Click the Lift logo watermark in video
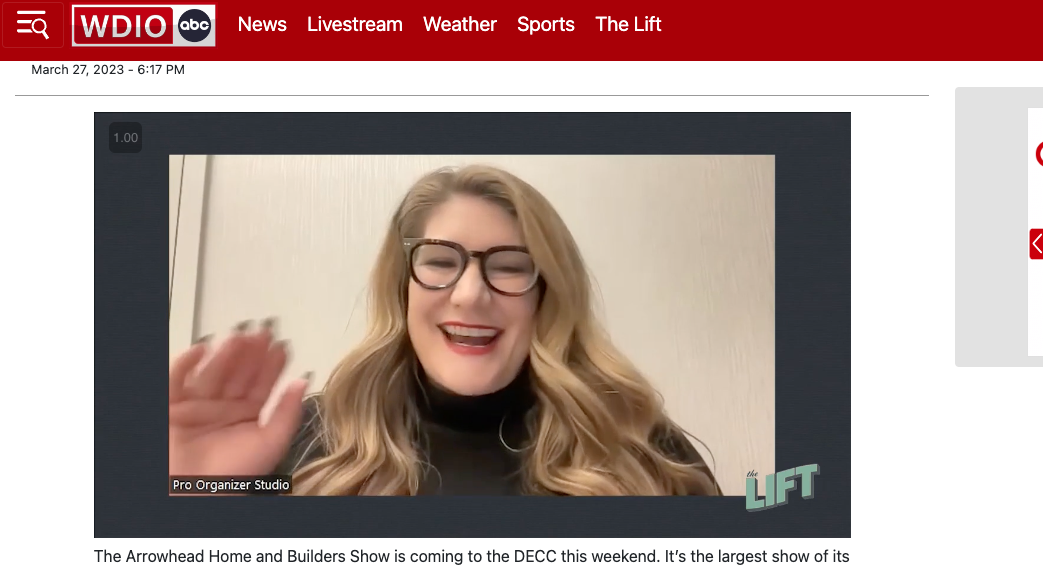 tap(782, 487)
